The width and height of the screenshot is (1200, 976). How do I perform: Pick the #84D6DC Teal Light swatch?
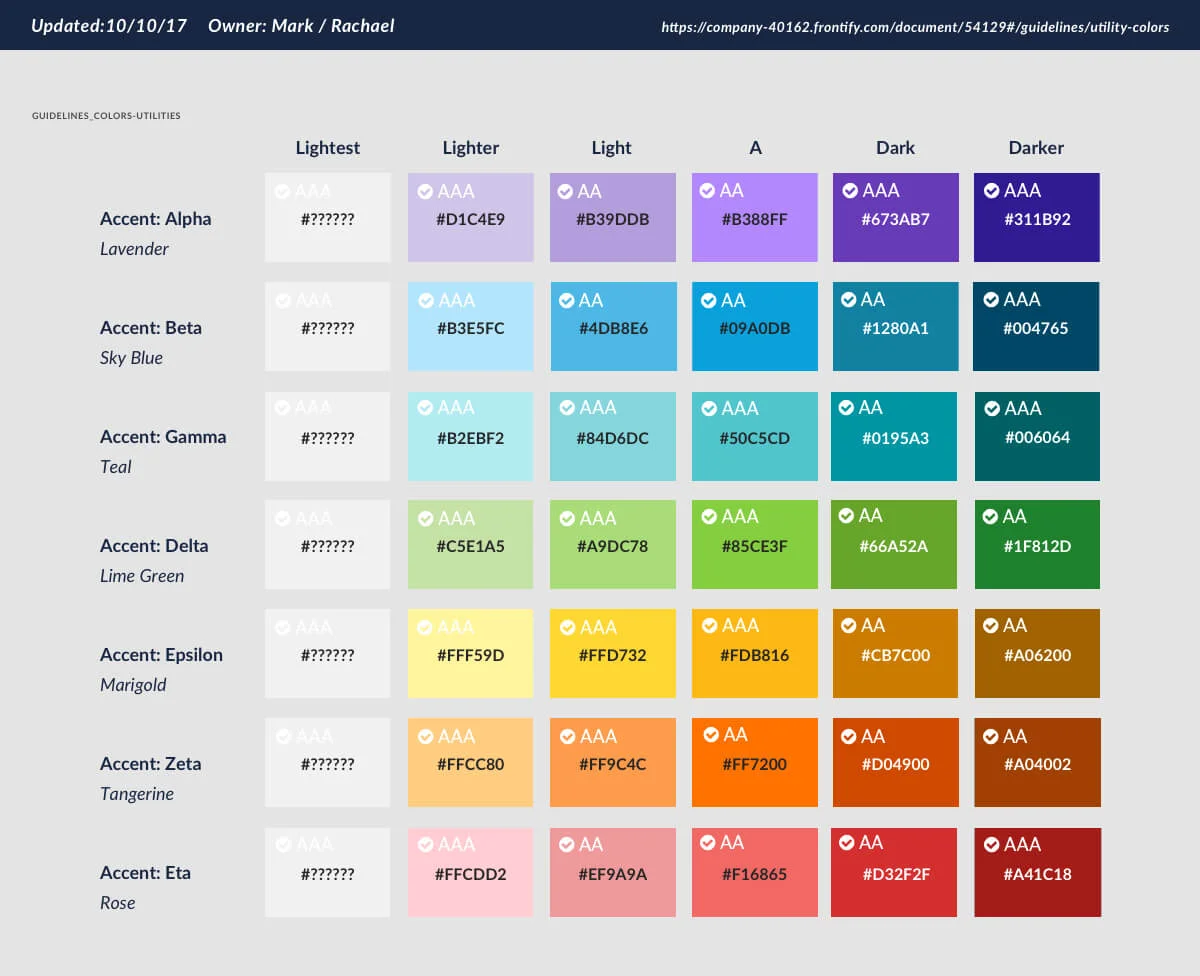(613, 436)
